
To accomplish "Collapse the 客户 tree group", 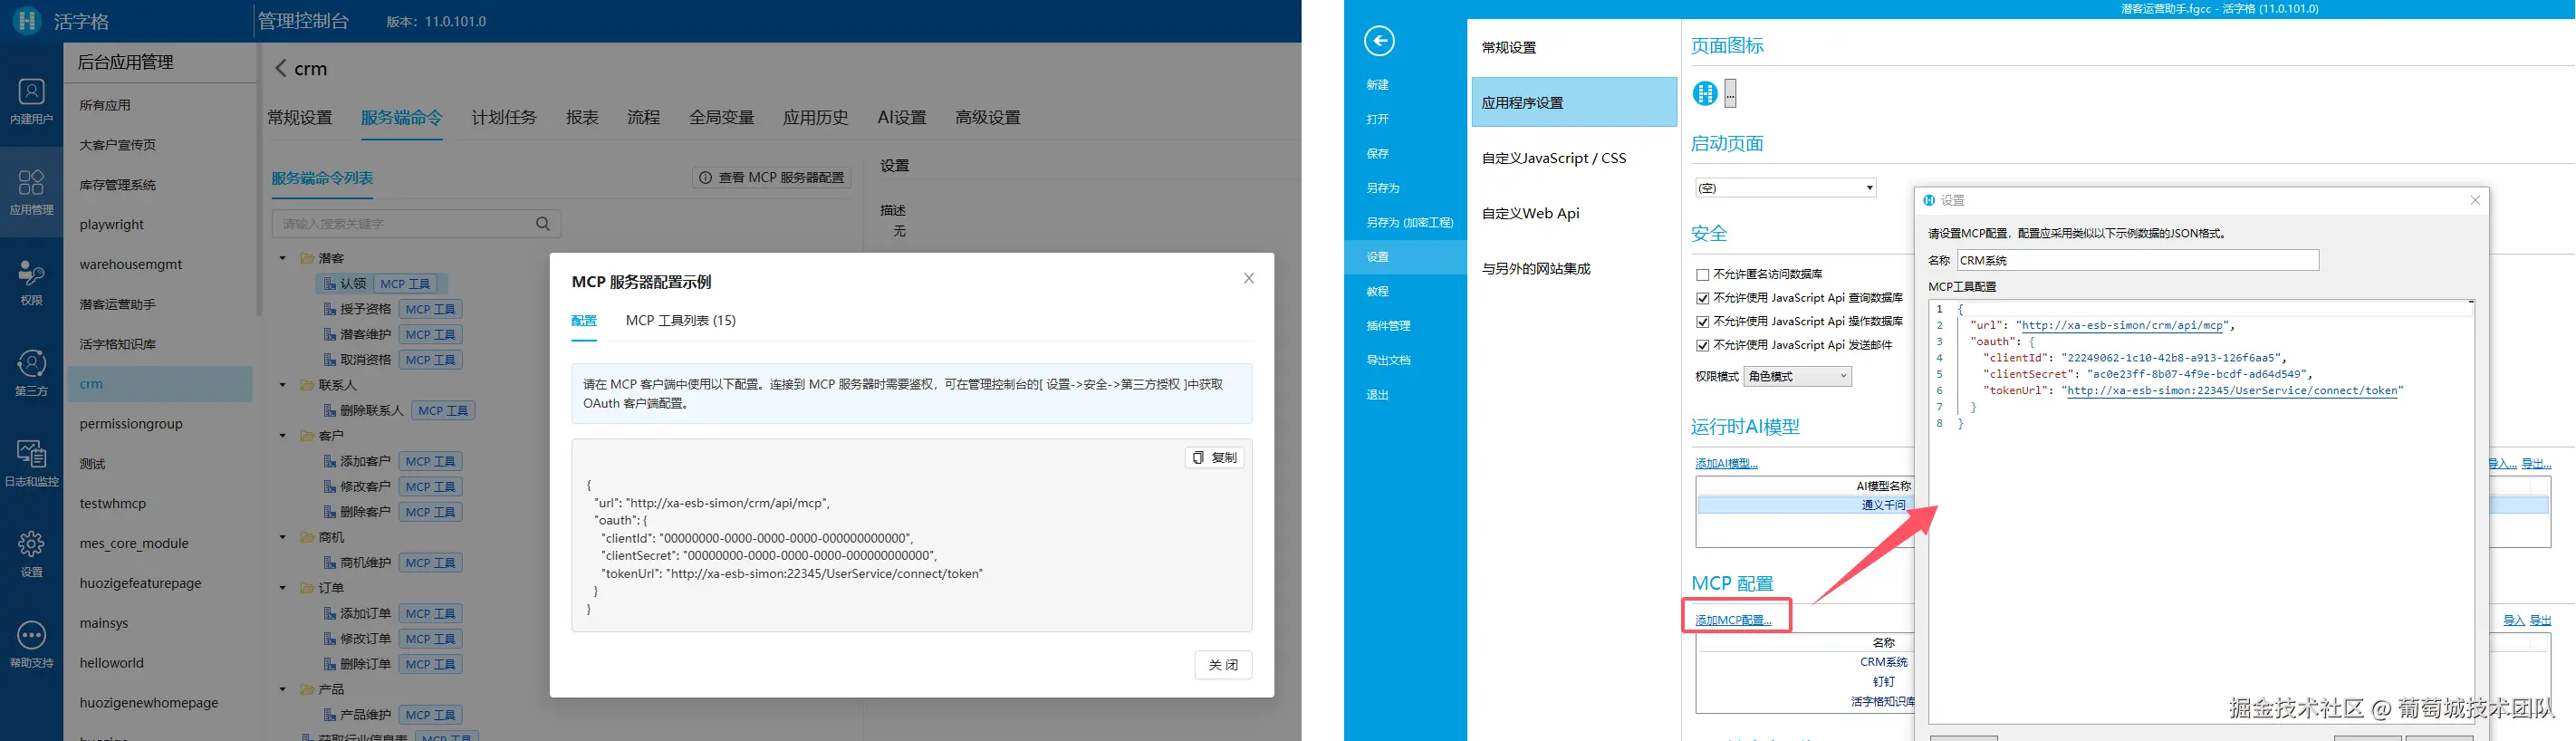I will click(283, 436).
